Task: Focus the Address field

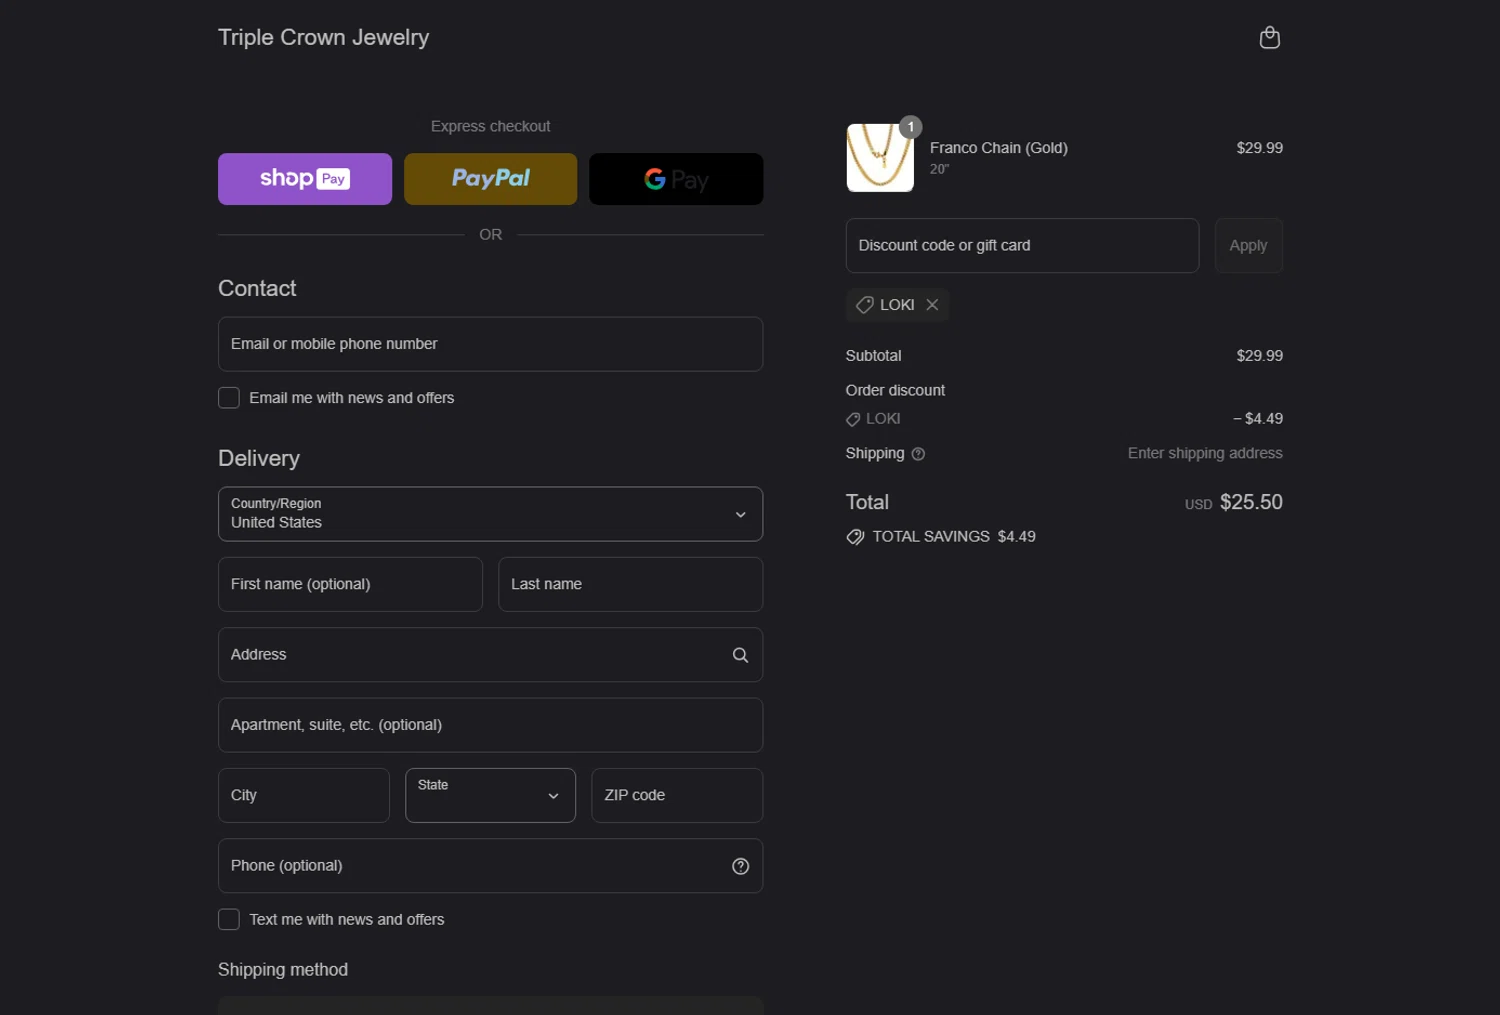Action: click(490, 655)
